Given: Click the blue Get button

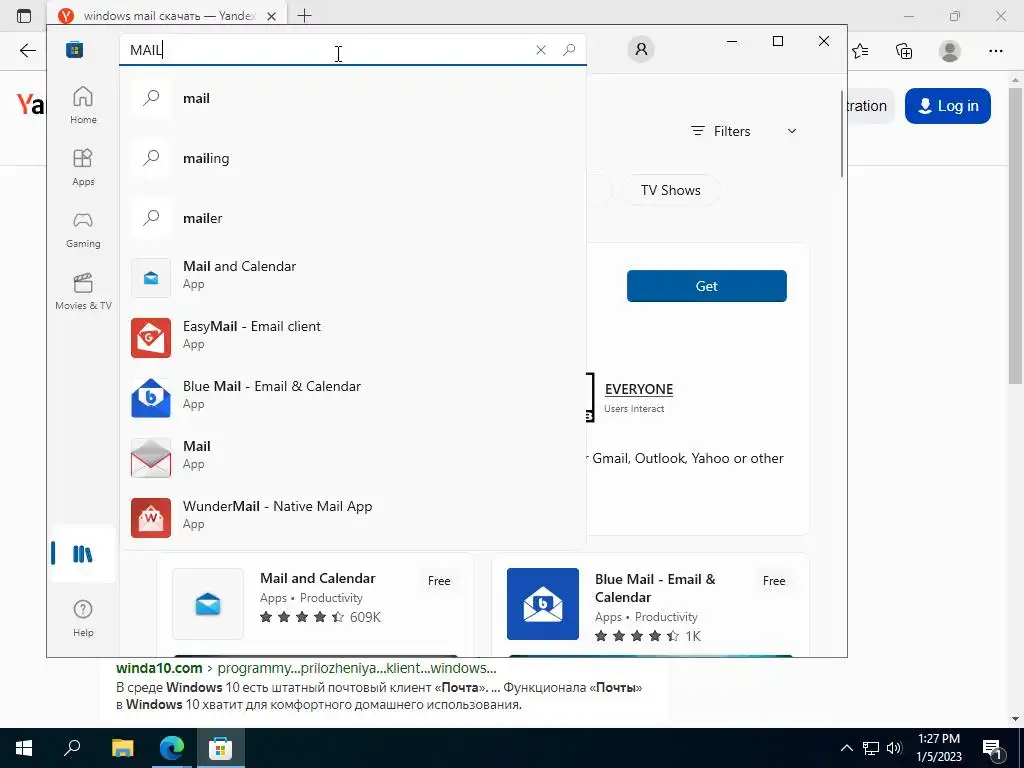Looking at the screenshot, I should (x=707, y=286).
